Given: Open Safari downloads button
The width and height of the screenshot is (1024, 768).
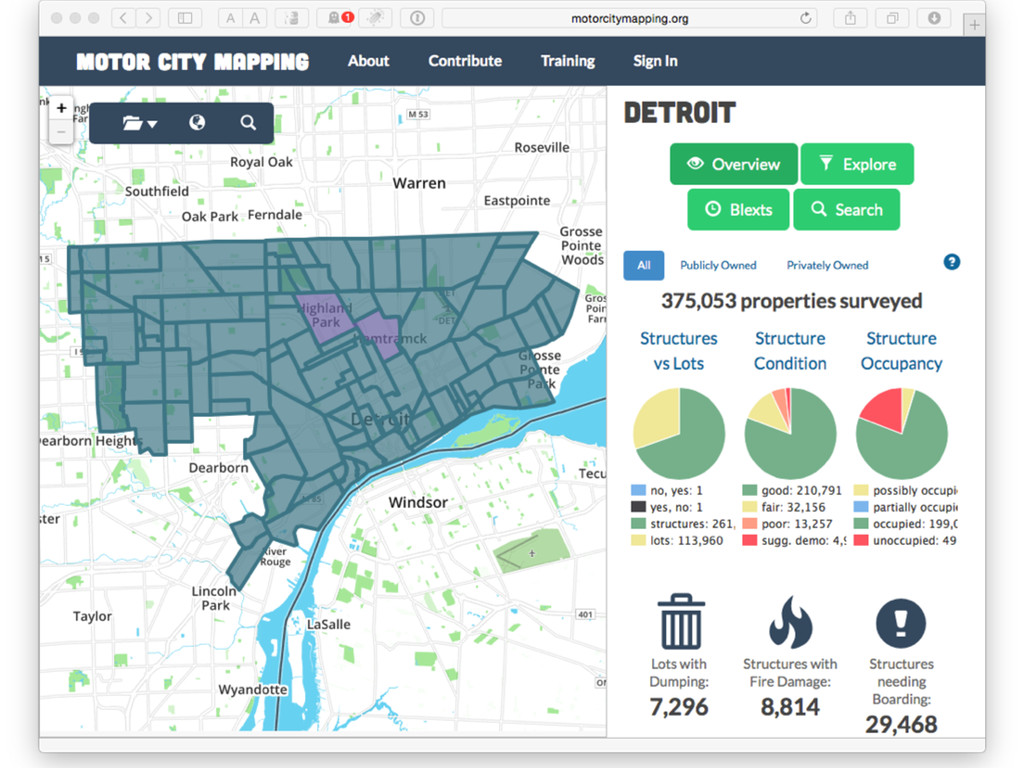Looking at the screenshot, I should click(x=935, y=18).
